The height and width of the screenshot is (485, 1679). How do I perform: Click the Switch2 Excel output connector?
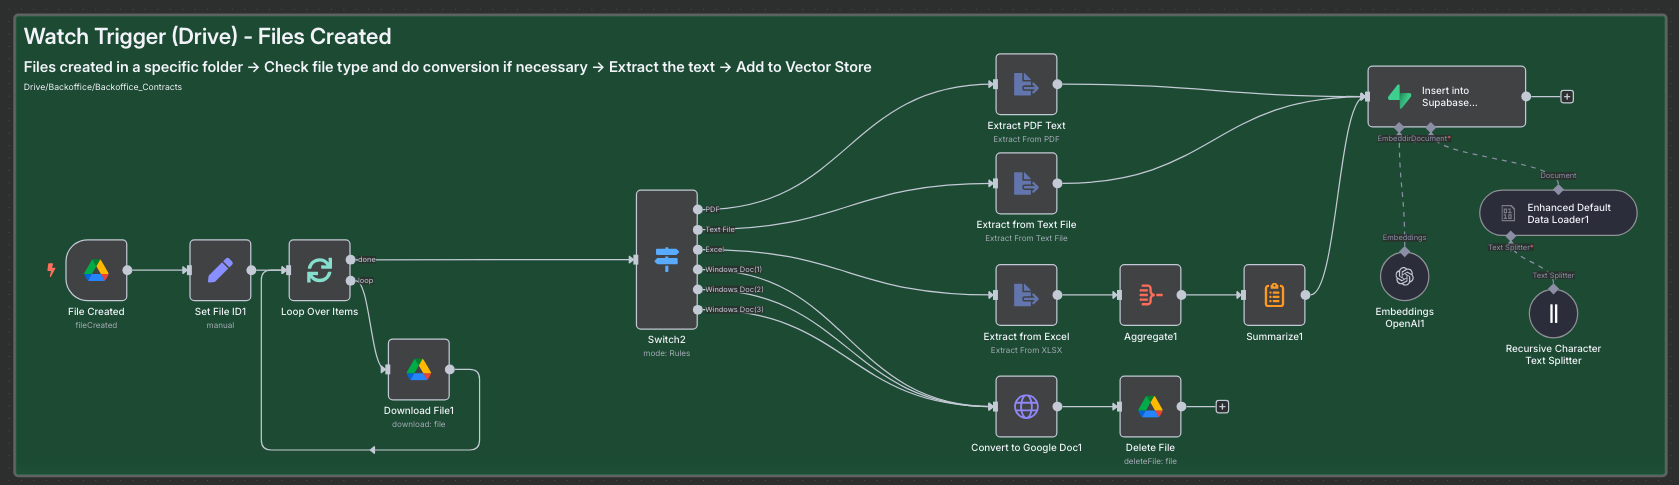[x=698, y=250]
